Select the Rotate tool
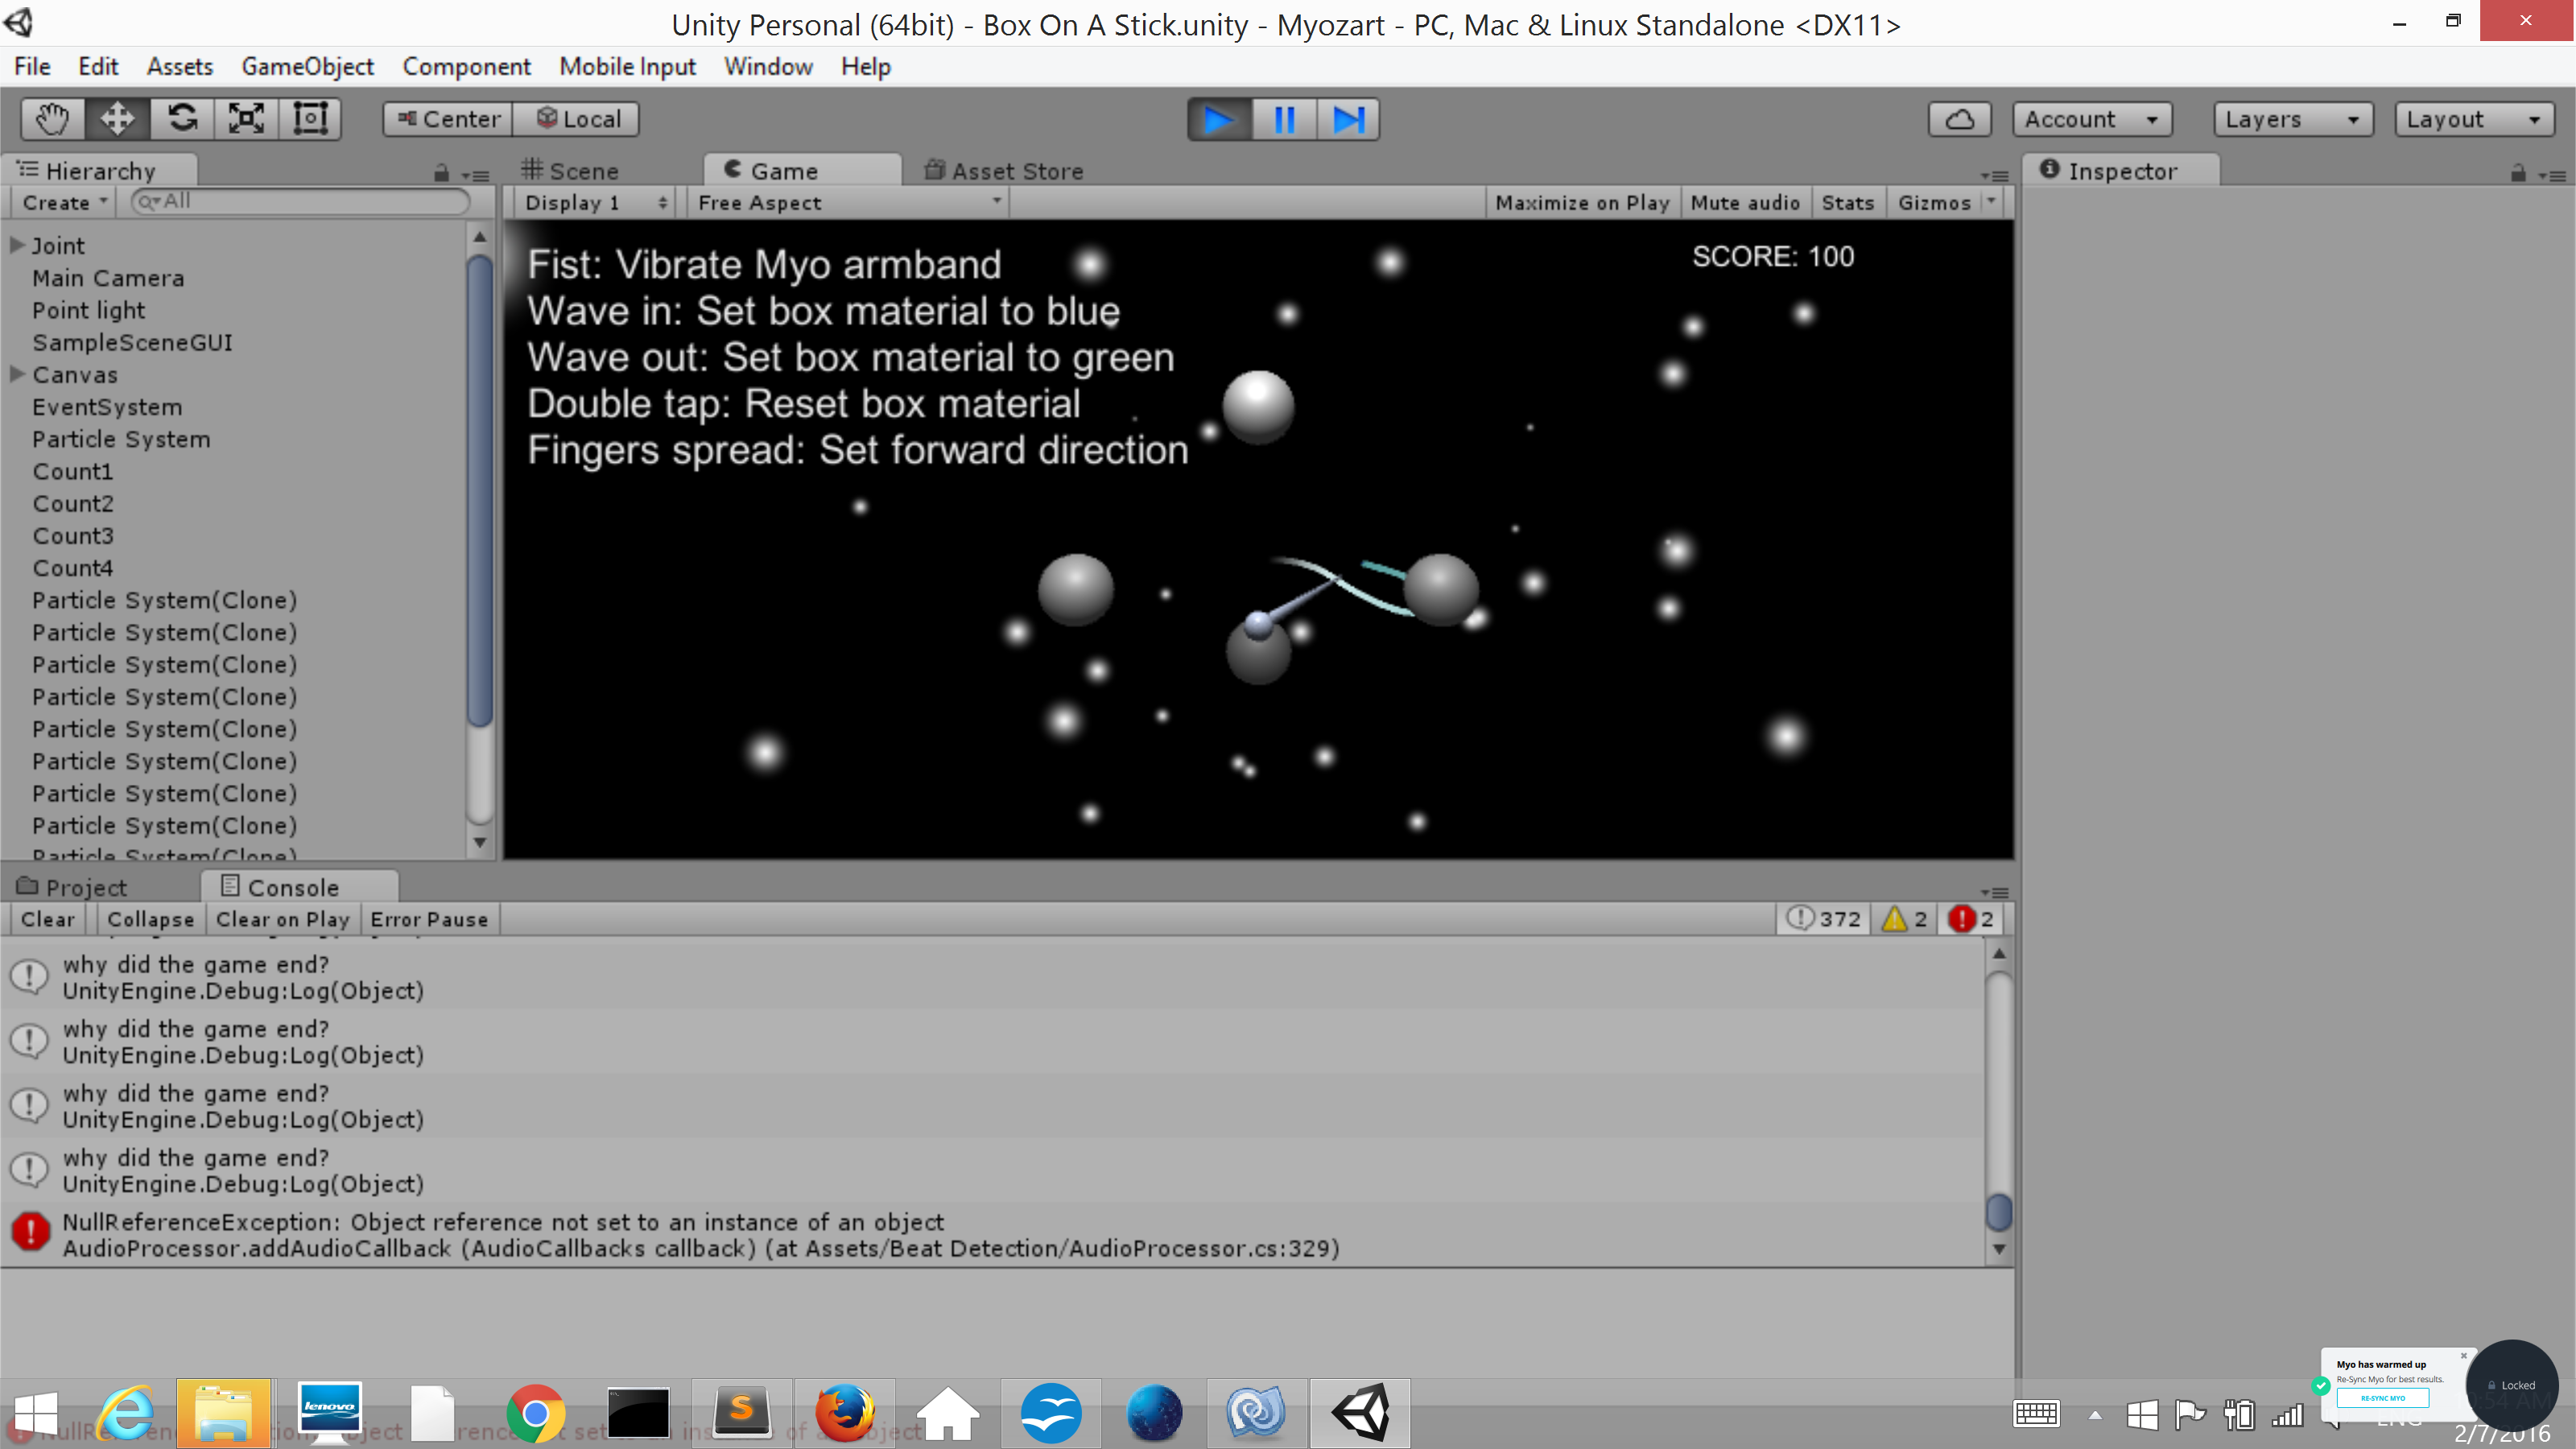This screenshot has width=2576, height=1449. (x=182, y=119)
